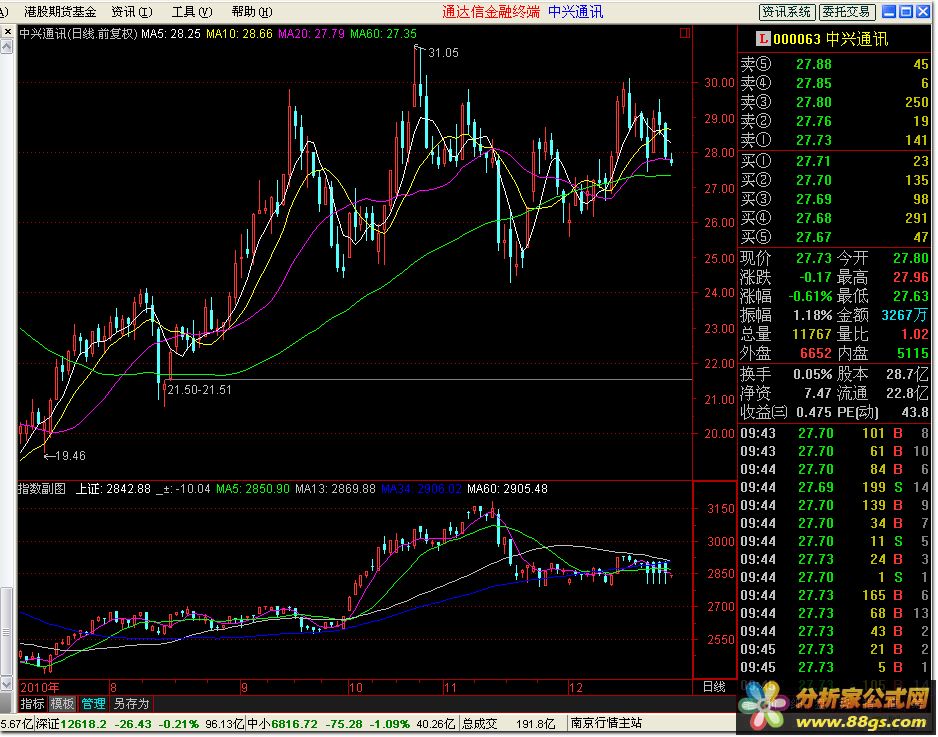
Task: Click the MA60: 2905.48 label
Action: pos(507,489)
